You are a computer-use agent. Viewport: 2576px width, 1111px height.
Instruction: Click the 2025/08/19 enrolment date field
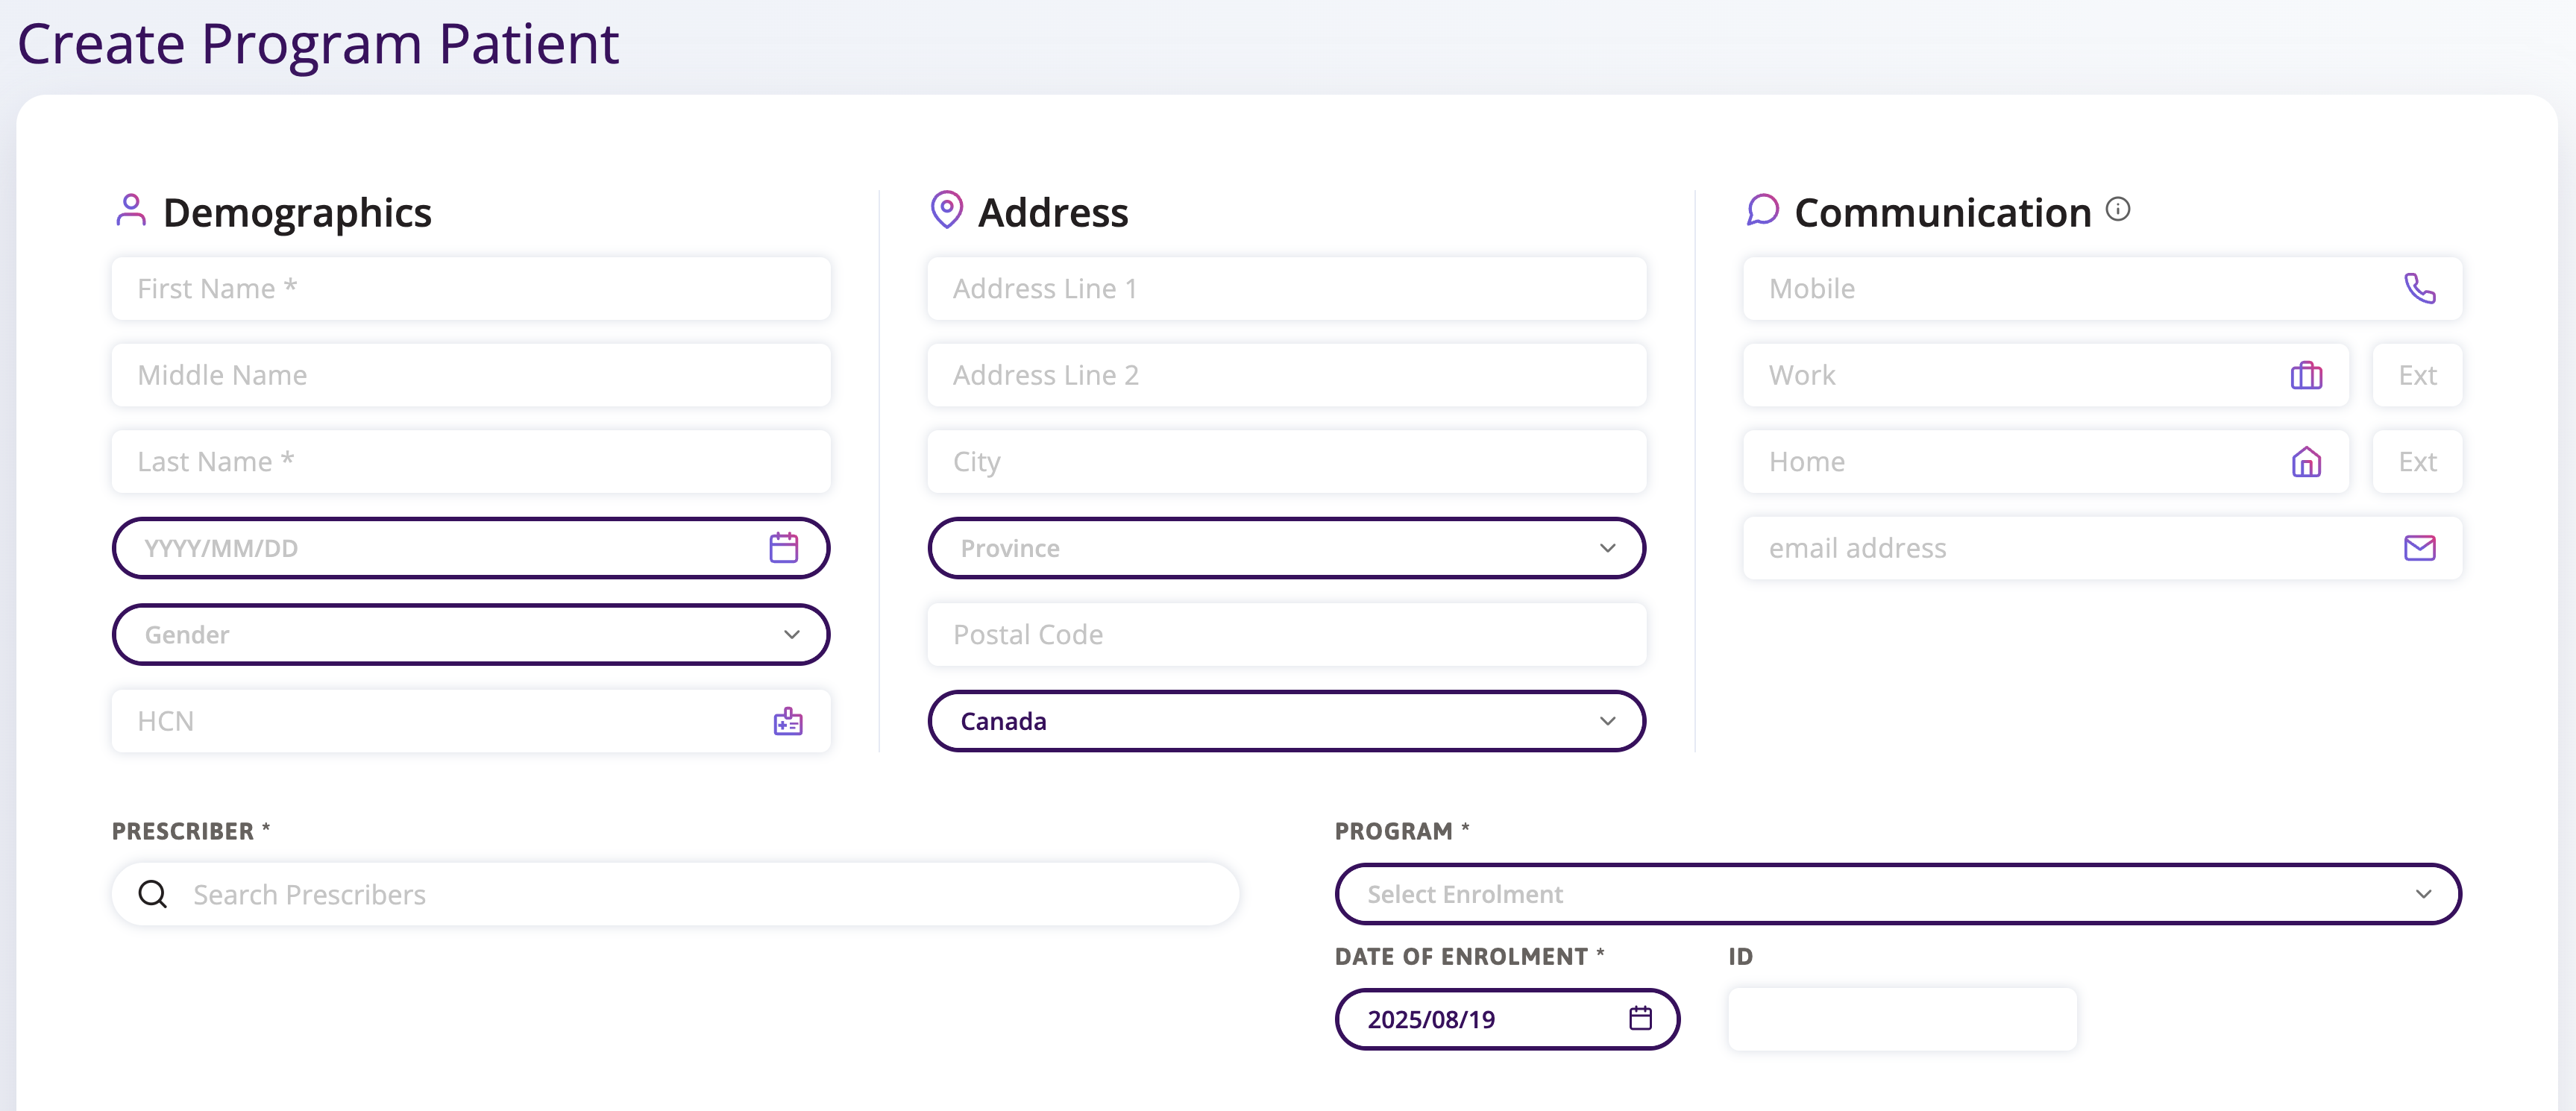coord(1507,1019)
